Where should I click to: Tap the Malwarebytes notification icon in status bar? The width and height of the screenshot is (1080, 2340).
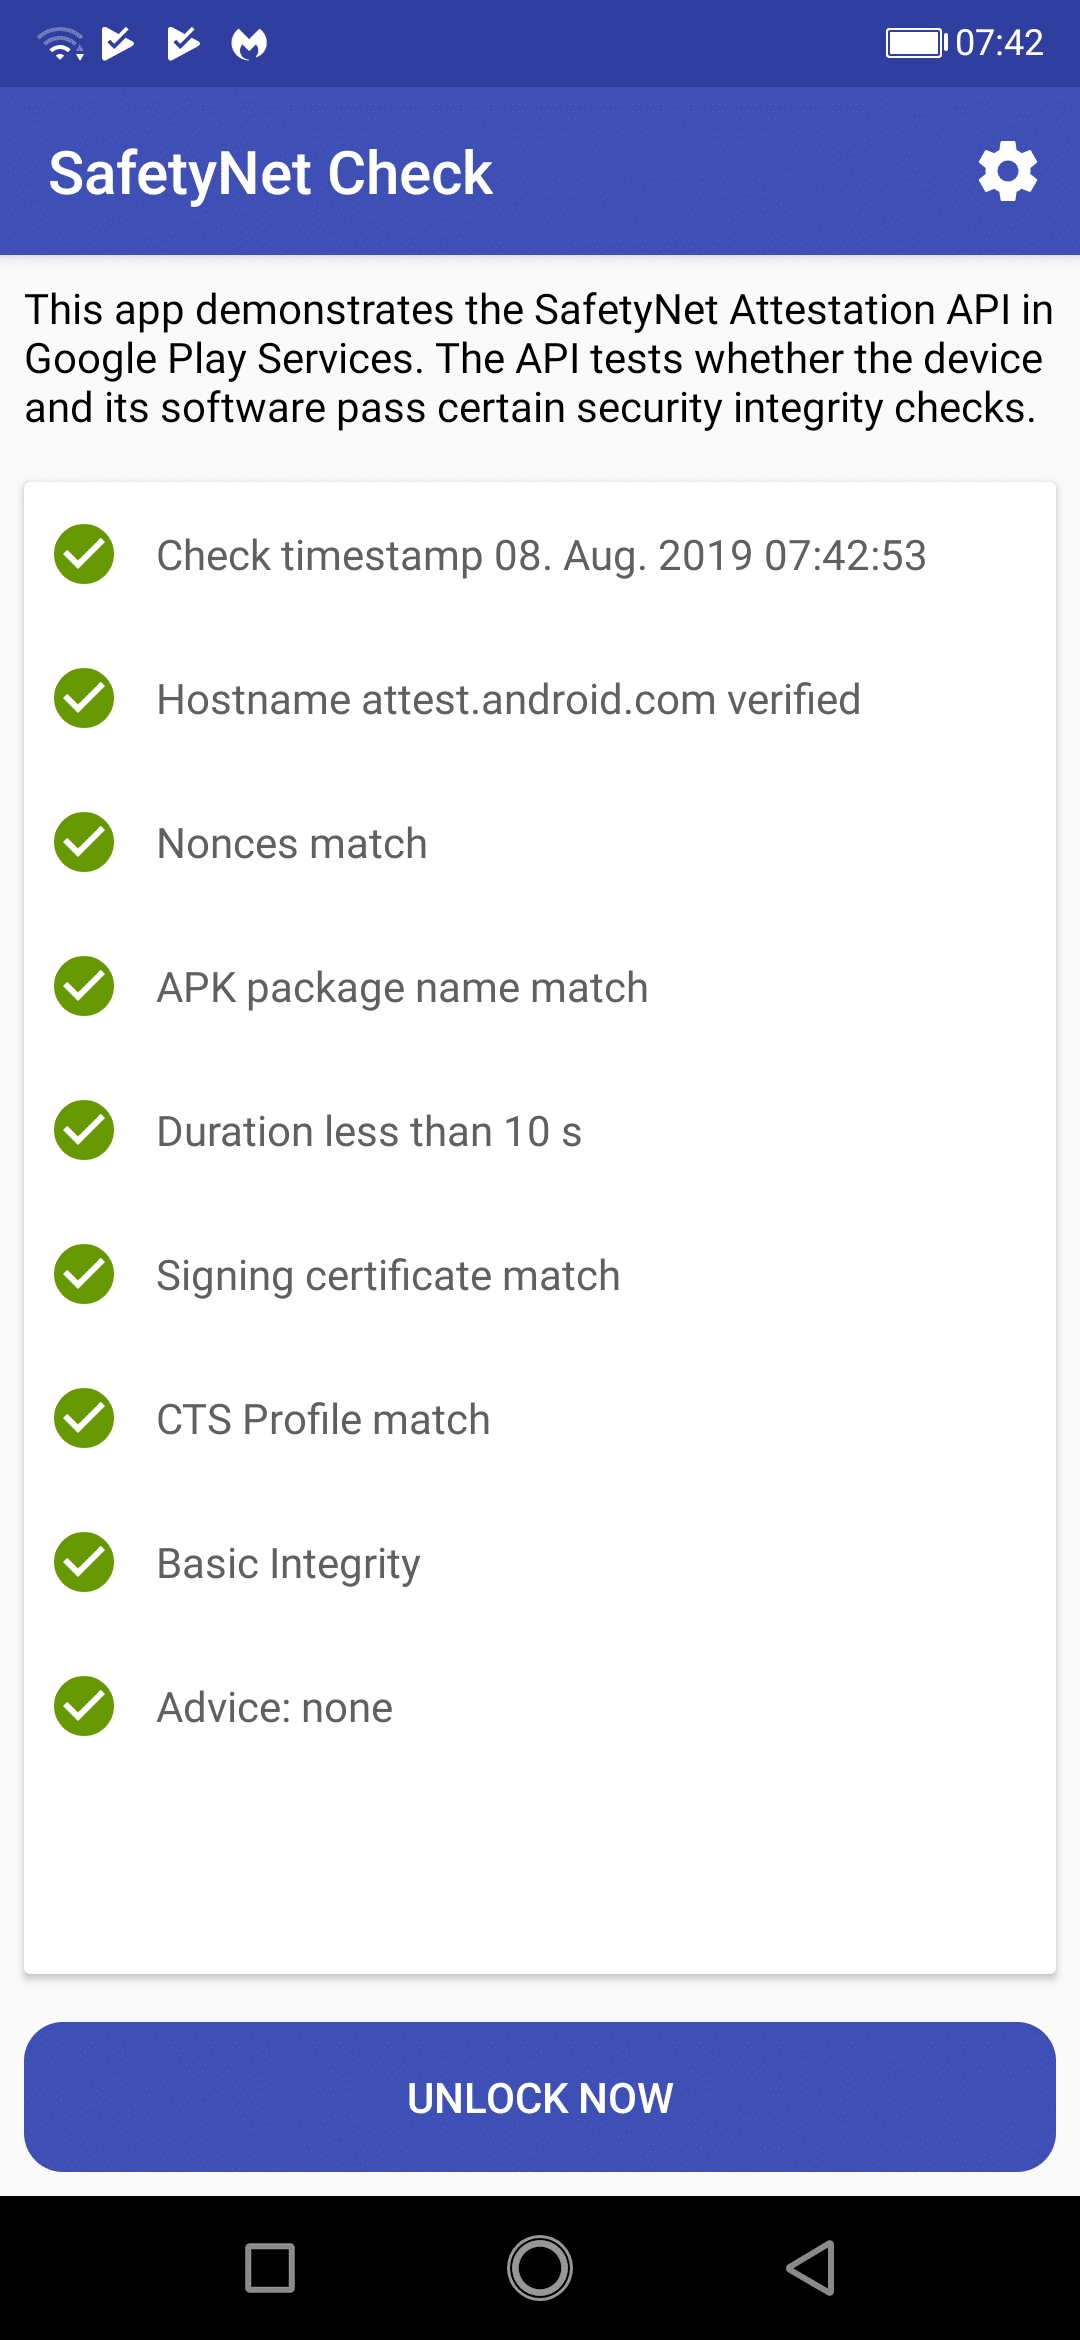pyautogui.click(x=249, y=43)
